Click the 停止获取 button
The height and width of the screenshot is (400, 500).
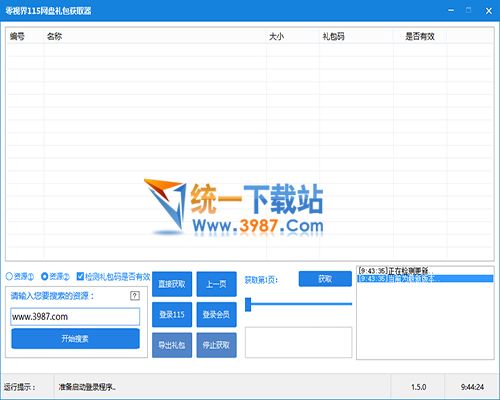[x=217, y=345]
